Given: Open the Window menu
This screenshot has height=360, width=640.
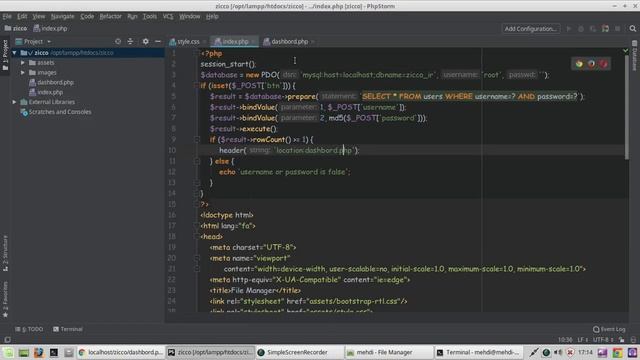Looking at the screenshot, I should point(190,16).
